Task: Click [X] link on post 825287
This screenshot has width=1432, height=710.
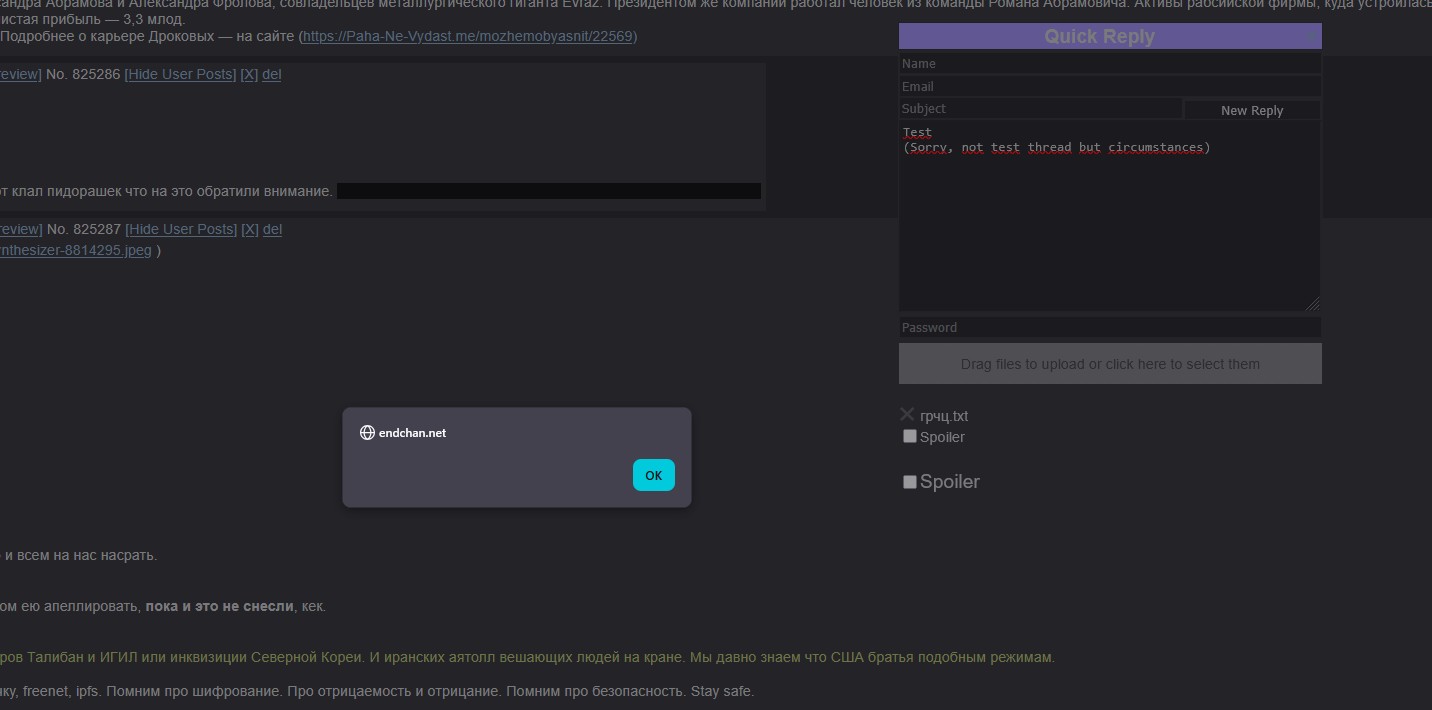Action: click(x=250, y=229)
